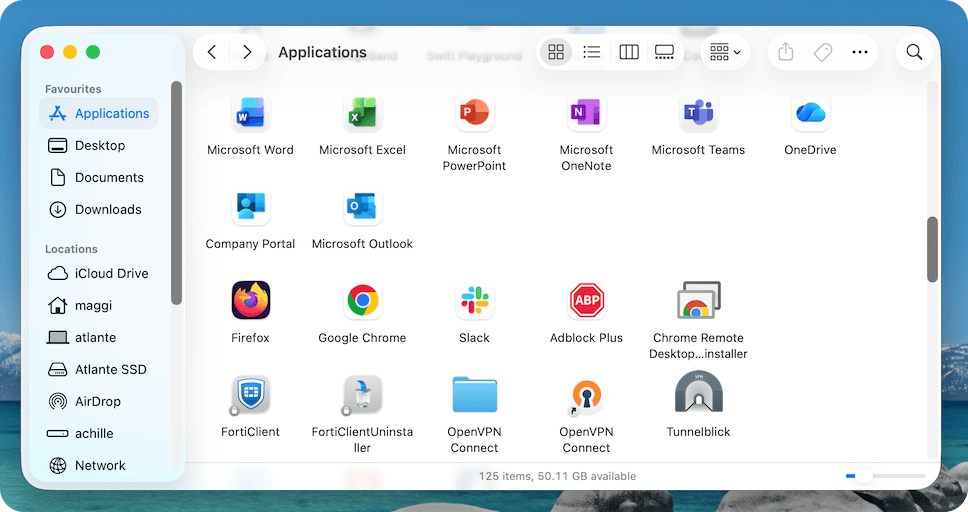The image size is (968, 512).
Task: Open the Microsoft Word app icon
Action: coord(250,113)
